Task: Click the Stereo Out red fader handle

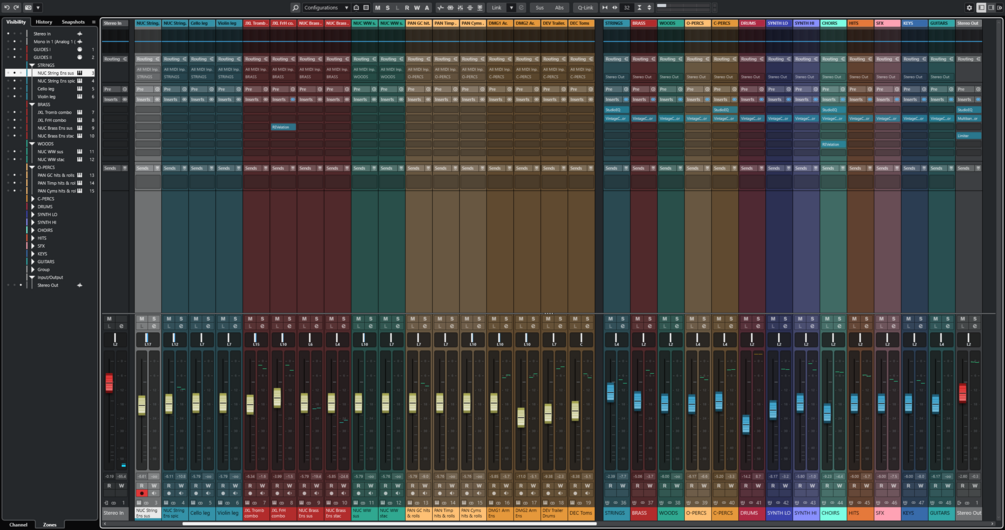Action: coord(962,393)
